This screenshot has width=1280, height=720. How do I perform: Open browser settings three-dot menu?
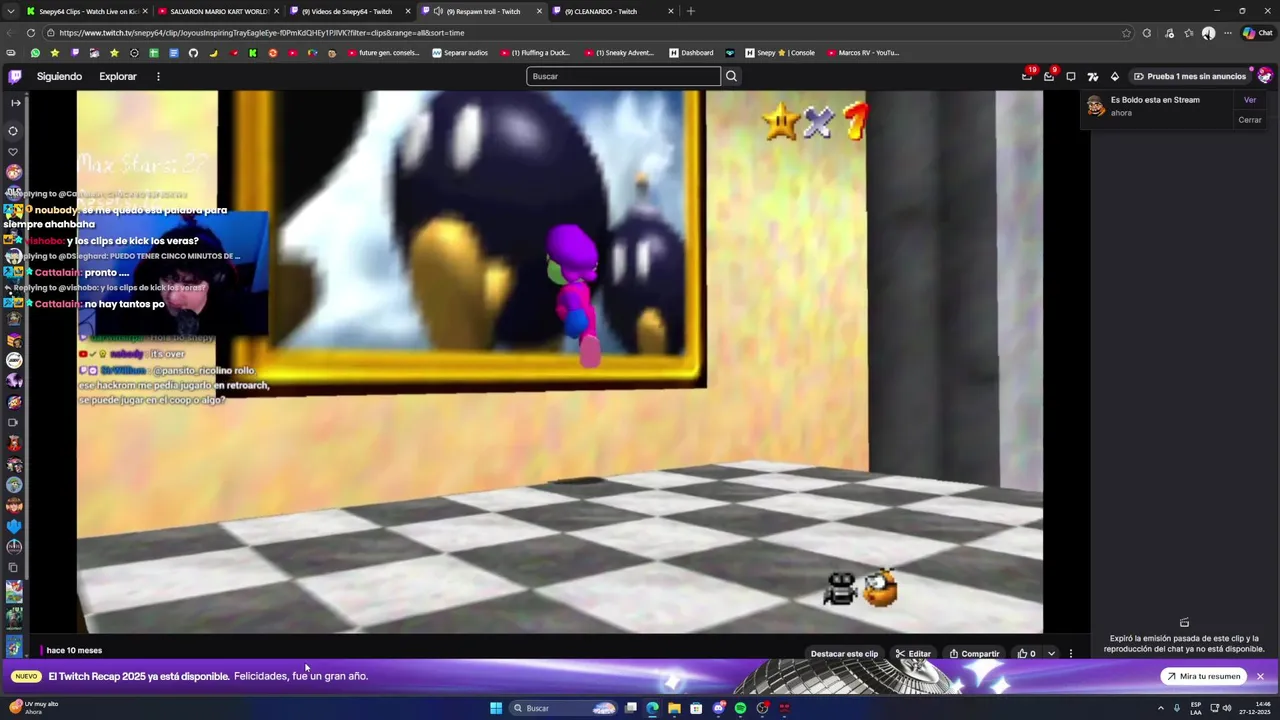1228,32
